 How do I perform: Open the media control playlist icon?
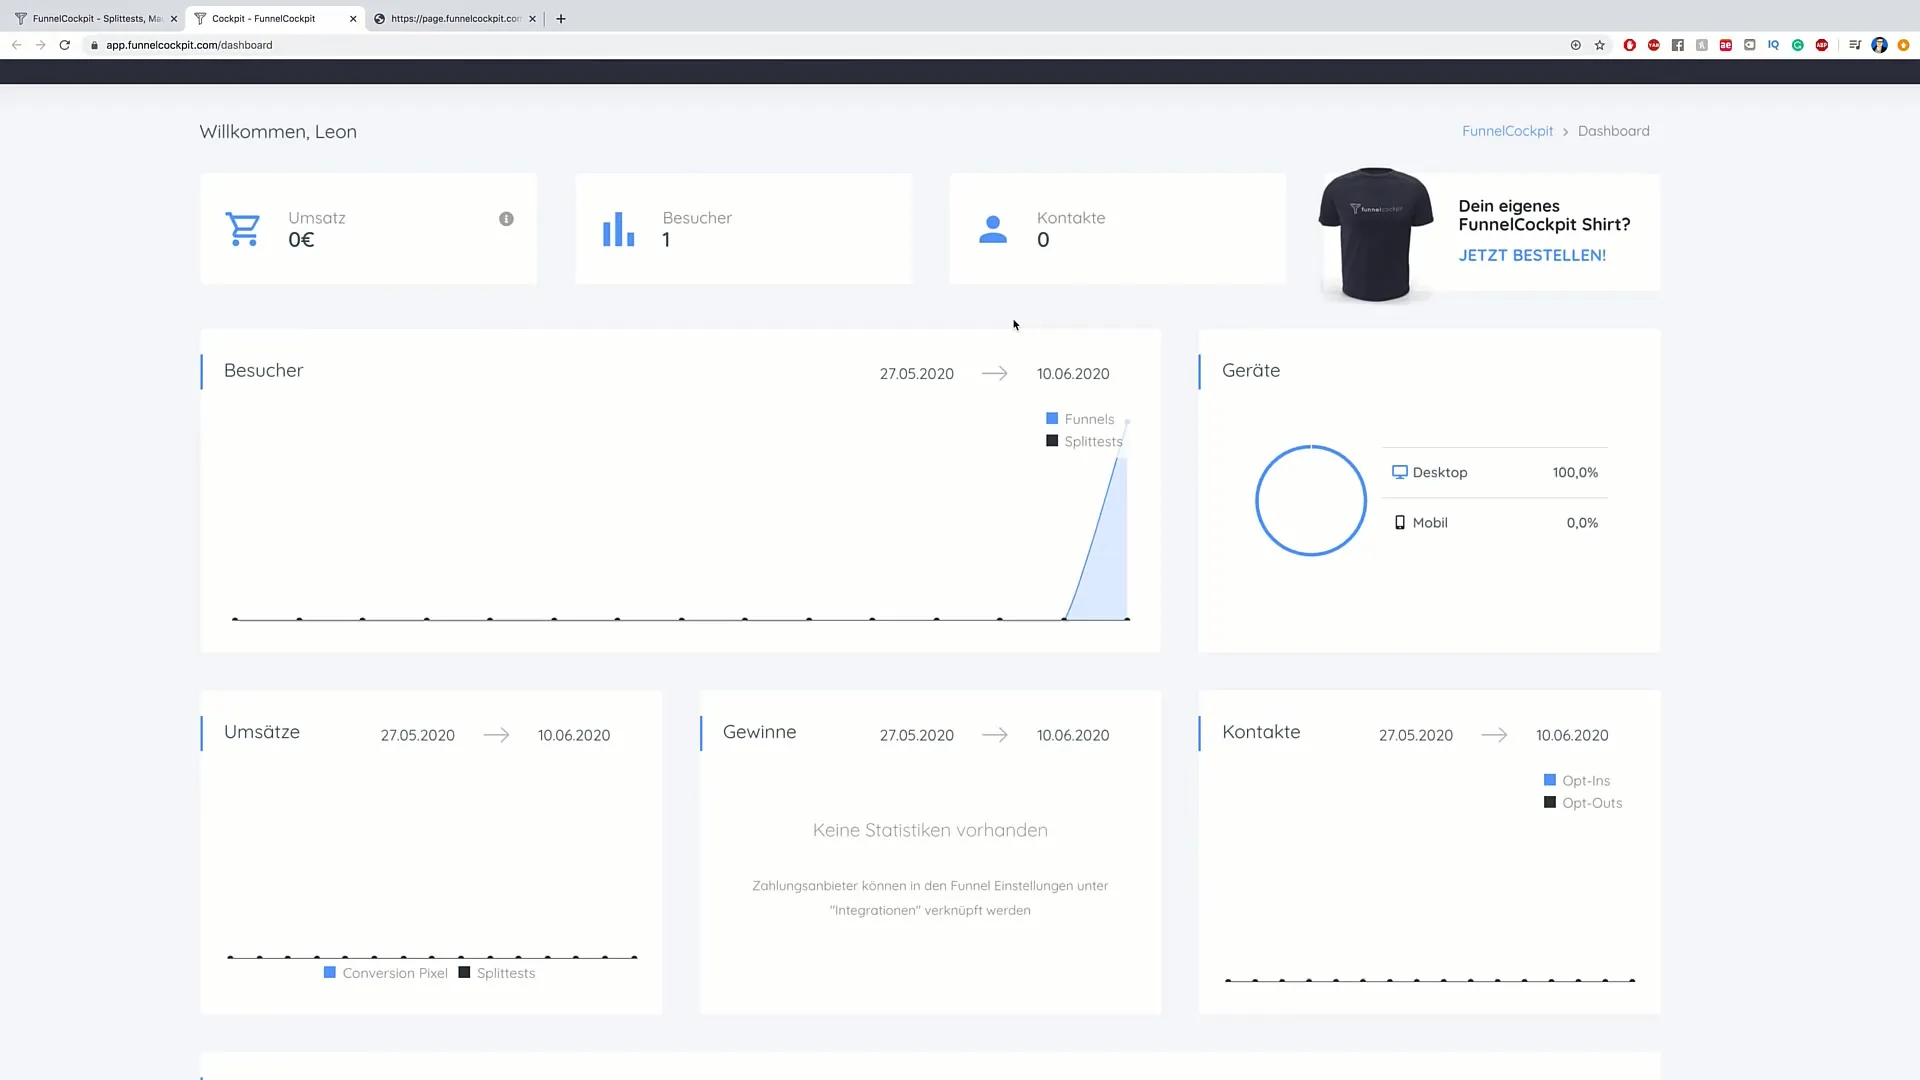pos(1855,45)
